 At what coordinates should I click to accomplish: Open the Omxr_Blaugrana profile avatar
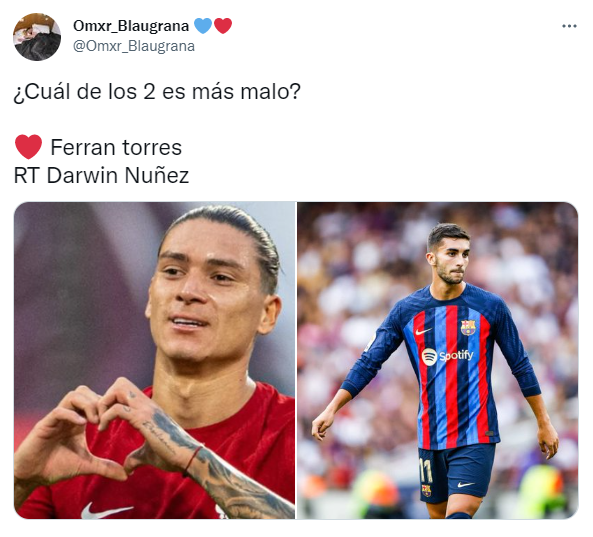(x=37, y=37)
